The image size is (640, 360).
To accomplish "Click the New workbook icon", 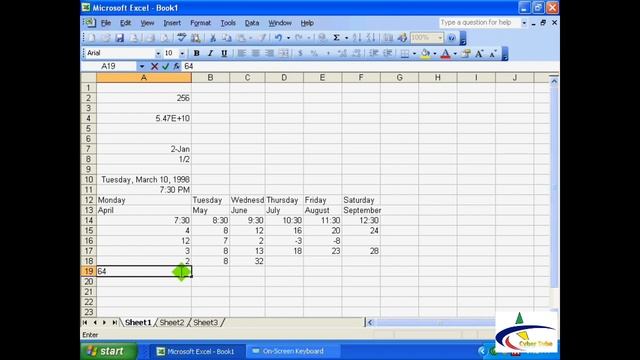I will 92,38.
